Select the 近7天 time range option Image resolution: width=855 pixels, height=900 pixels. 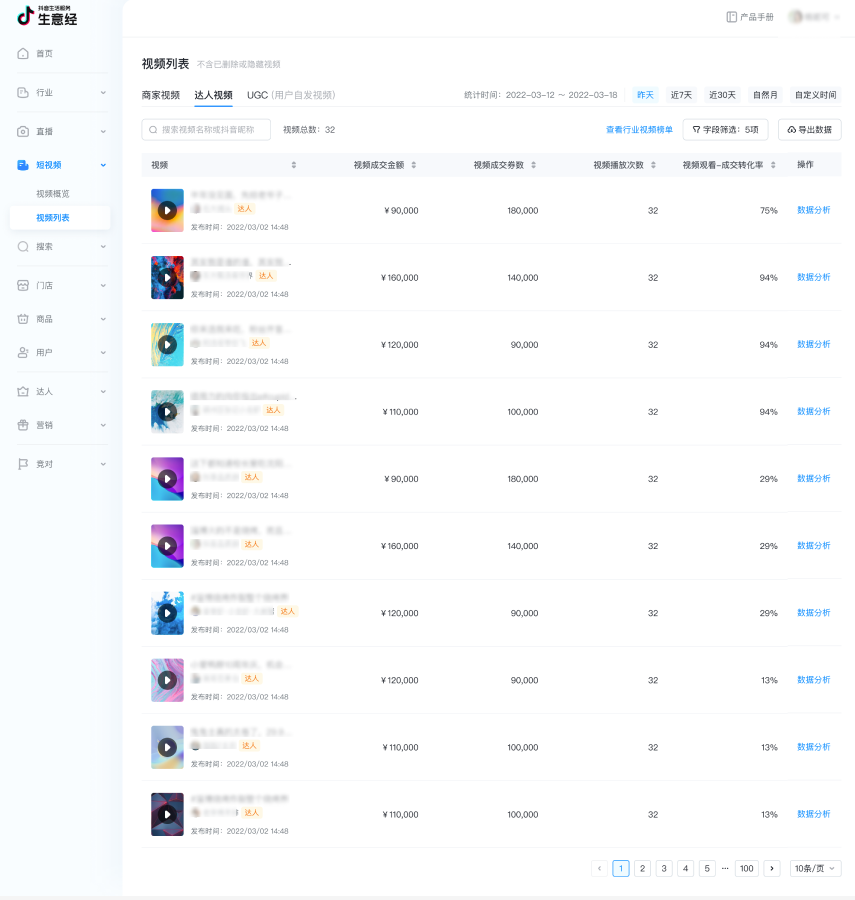coord(681,95)
